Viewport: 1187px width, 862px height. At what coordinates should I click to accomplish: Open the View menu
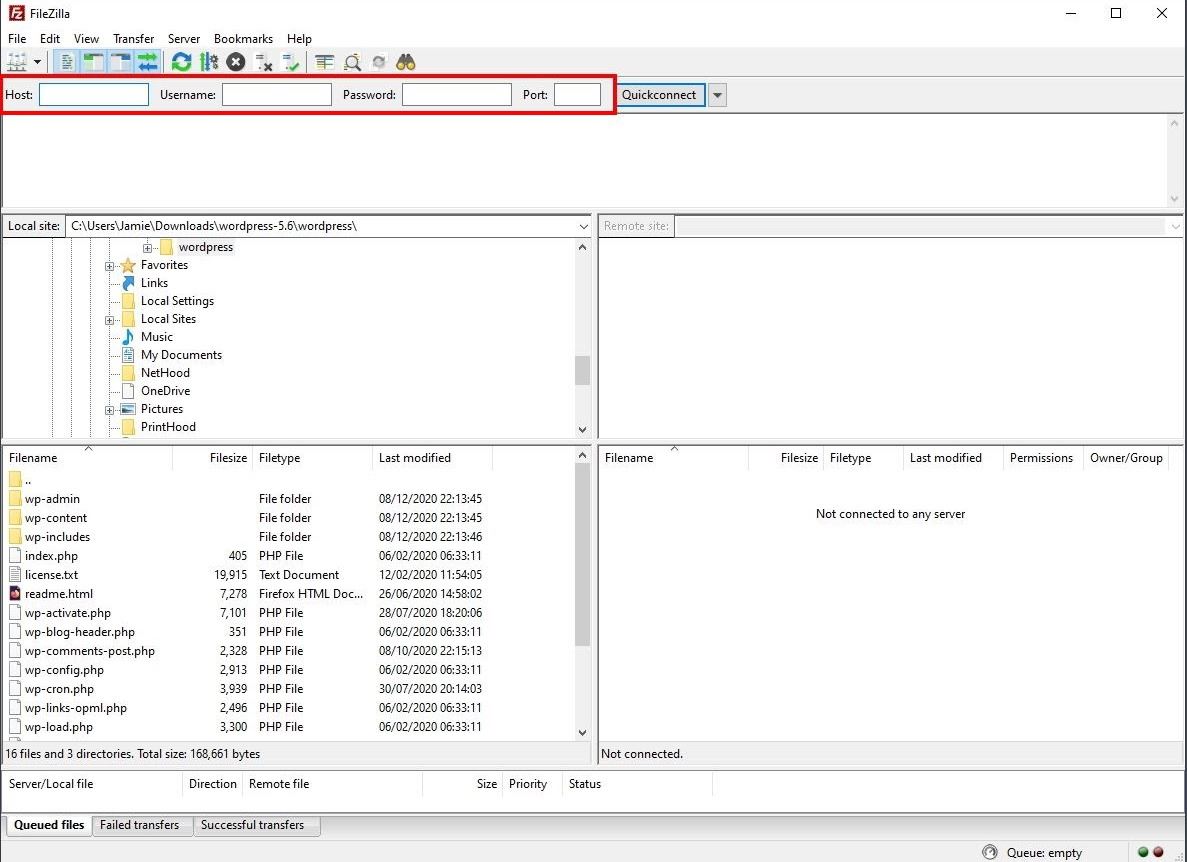click(86, 39)
